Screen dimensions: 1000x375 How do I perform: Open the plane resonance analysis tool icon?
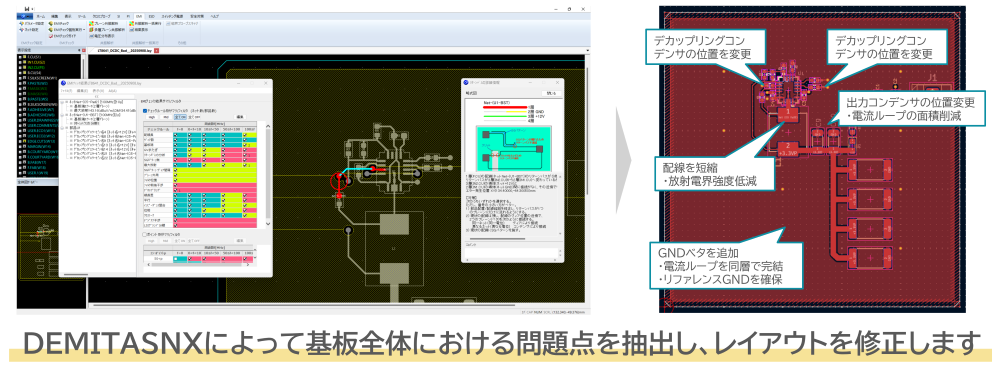click(90, 24)
